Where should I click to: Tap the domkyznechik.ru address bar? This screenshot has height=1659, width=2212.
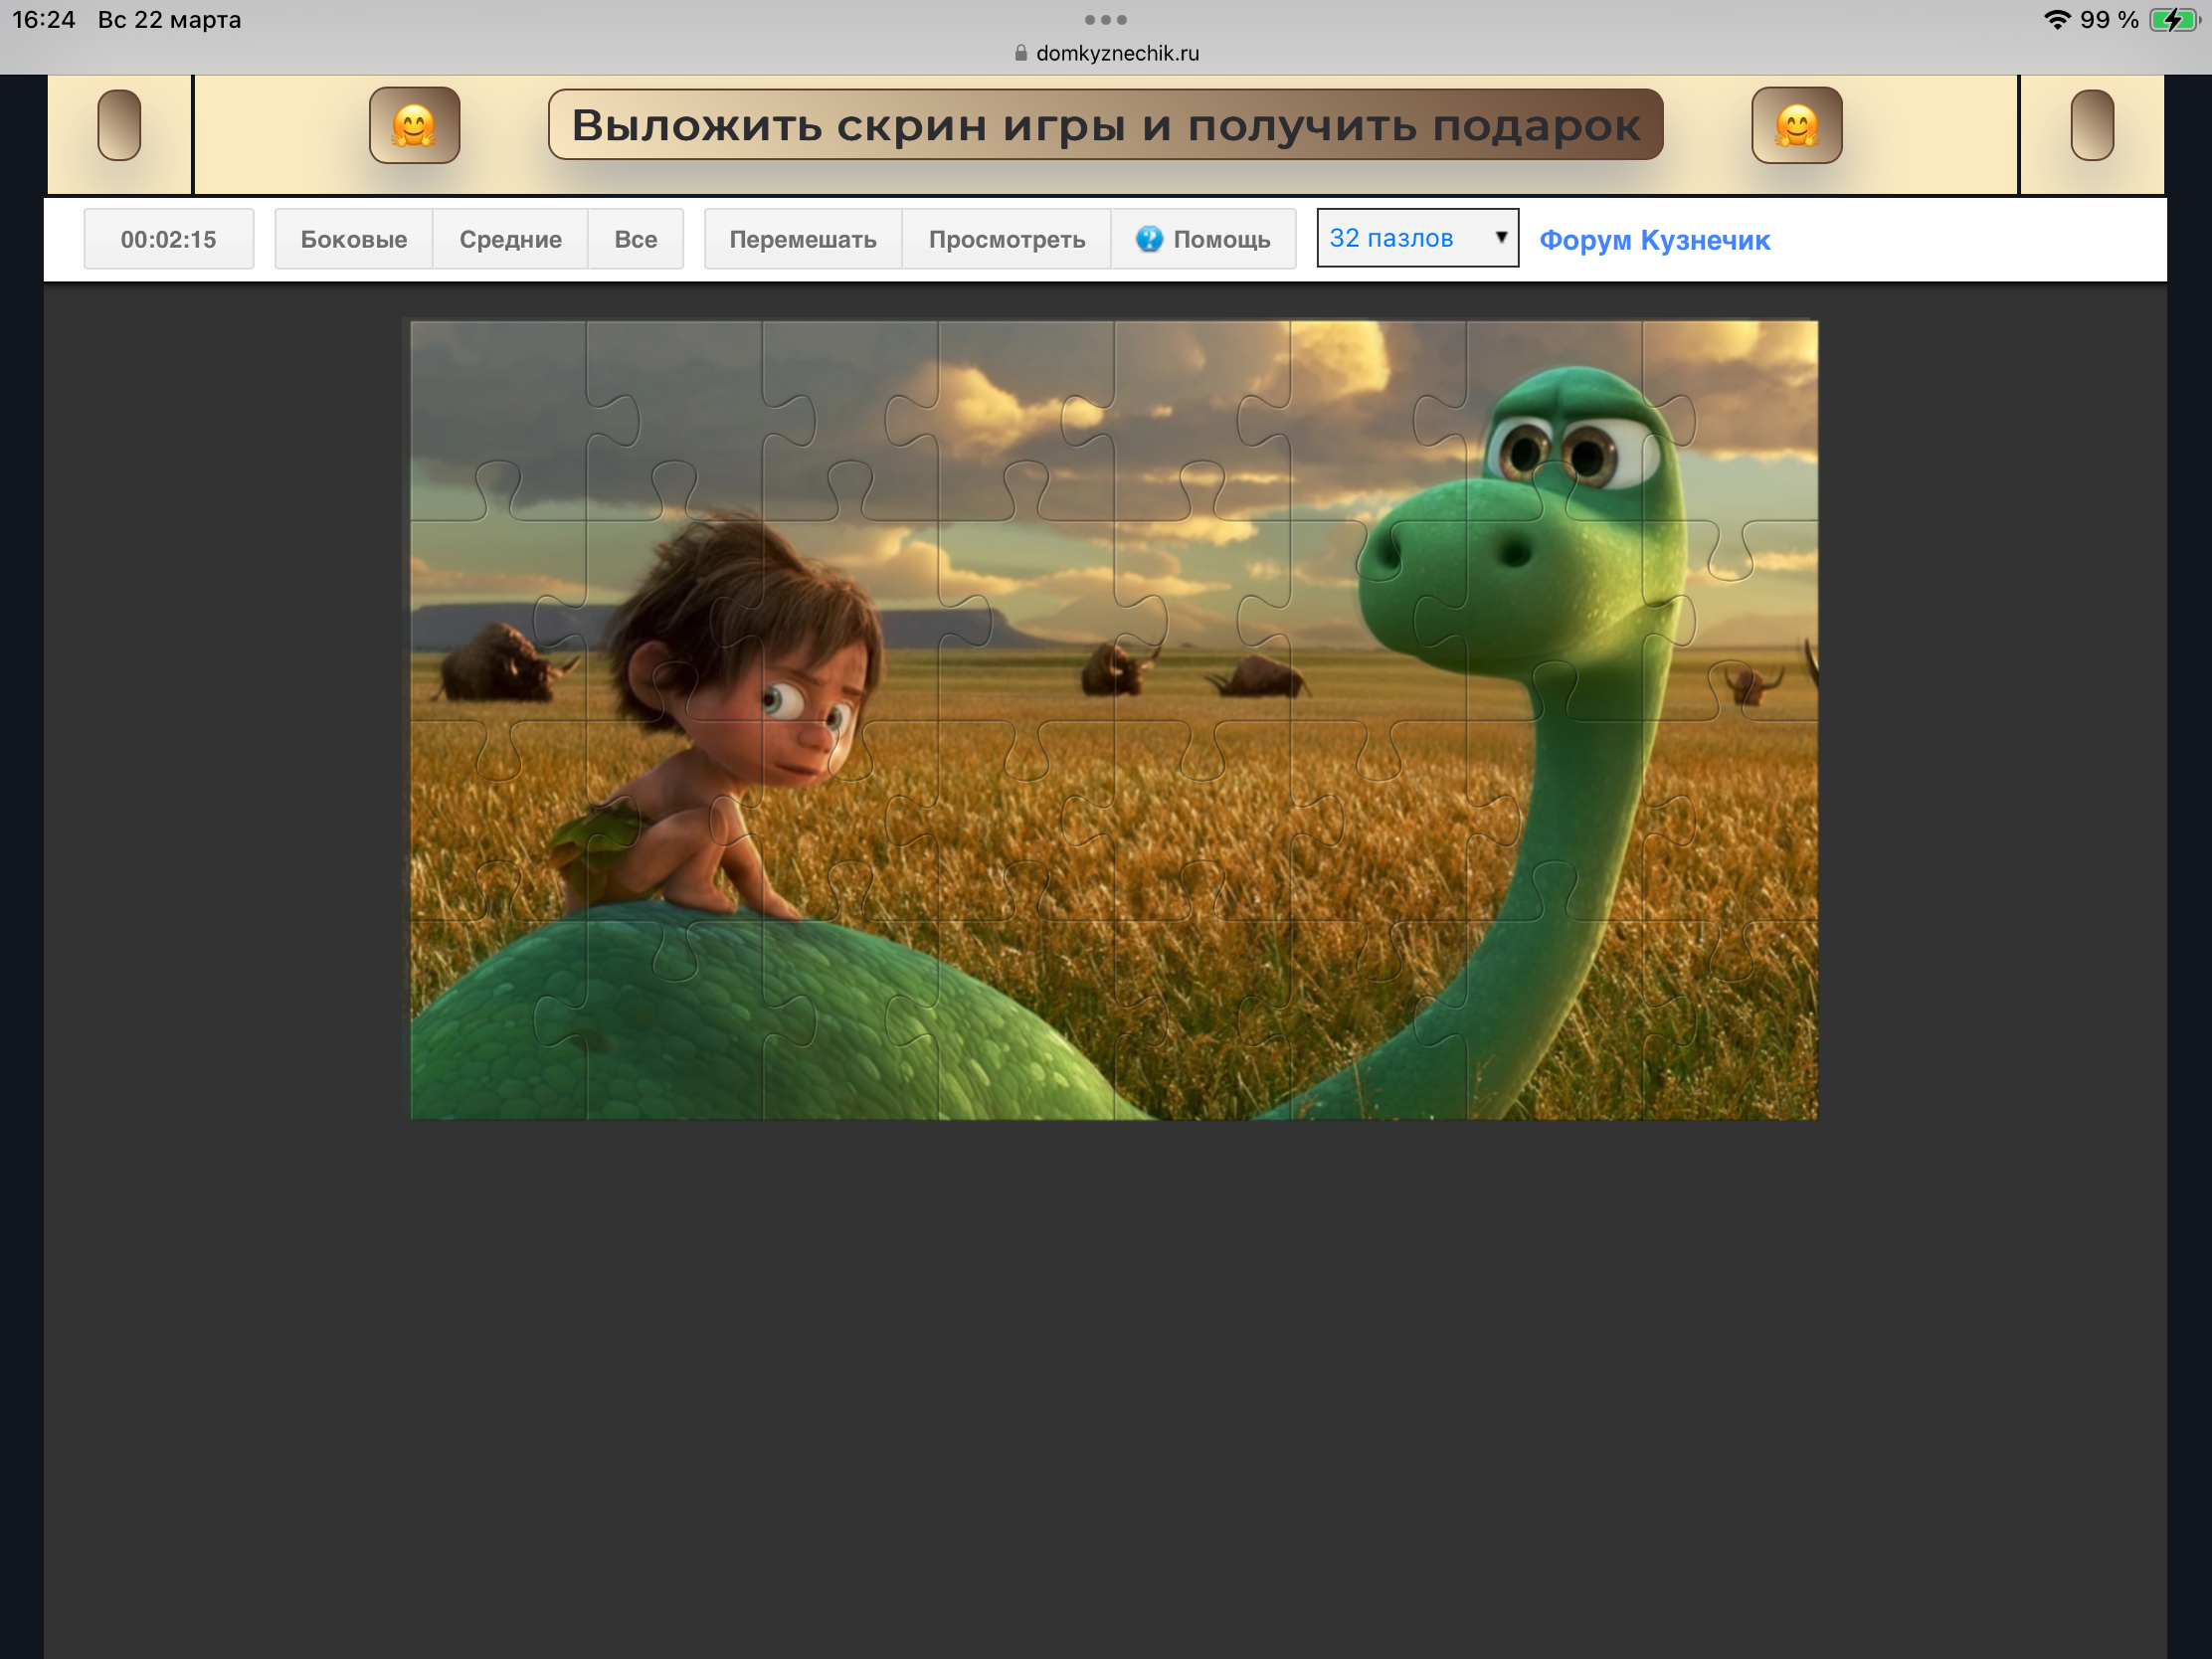[x=1116, y=53]
